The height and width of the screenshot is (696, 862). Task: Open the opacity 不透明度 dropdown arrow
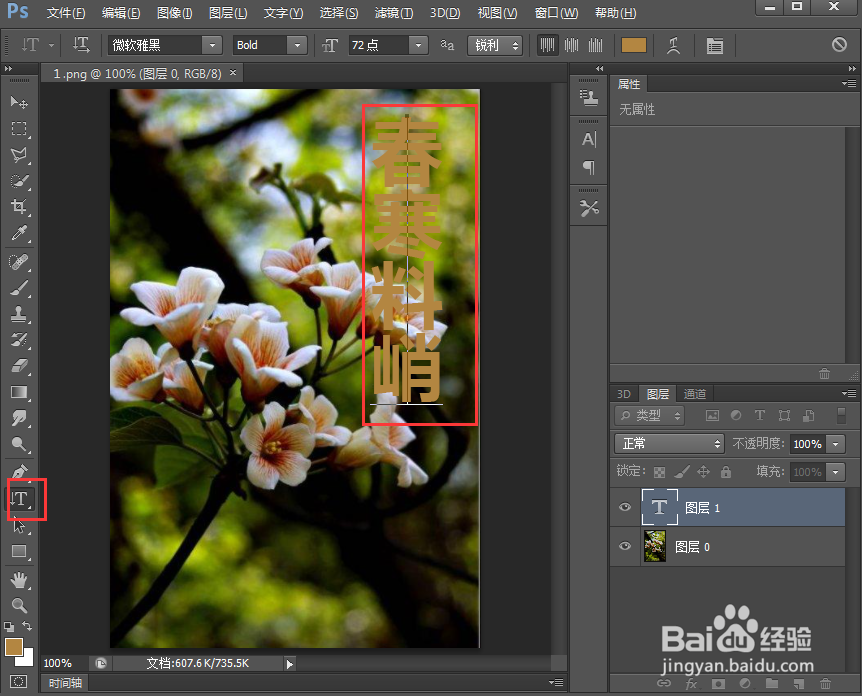[836, 444]
